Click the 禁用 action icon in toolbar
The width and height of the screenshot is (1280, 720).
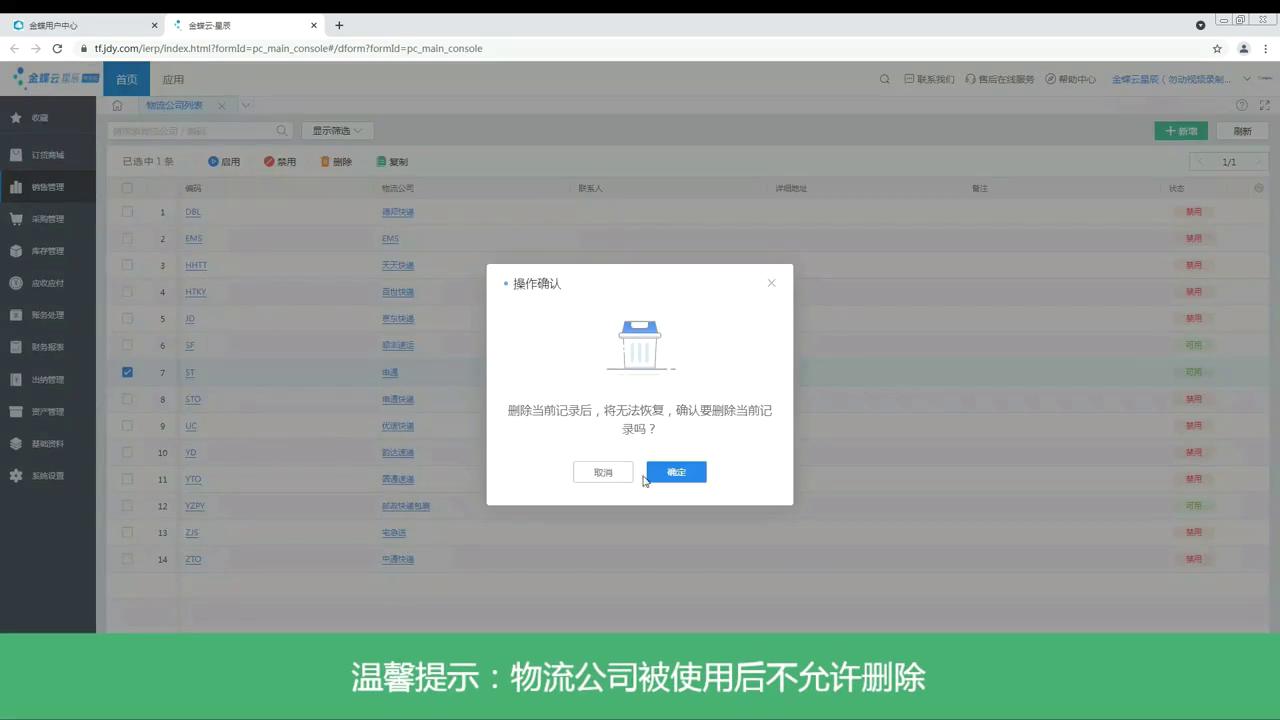(268, 161)
